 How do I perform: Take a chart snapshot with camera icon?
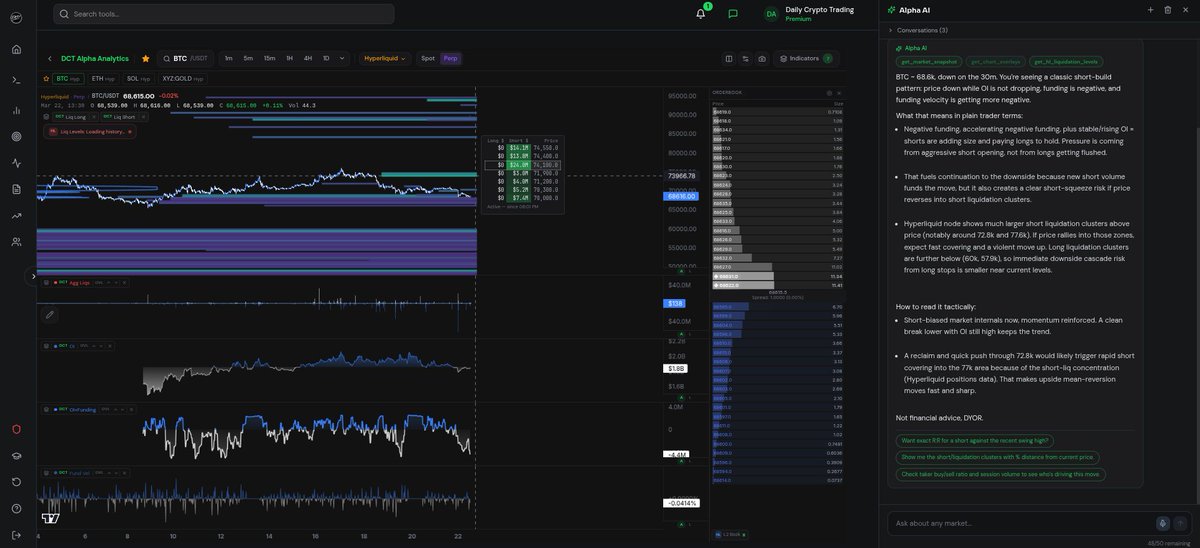(x=762, y=58)
